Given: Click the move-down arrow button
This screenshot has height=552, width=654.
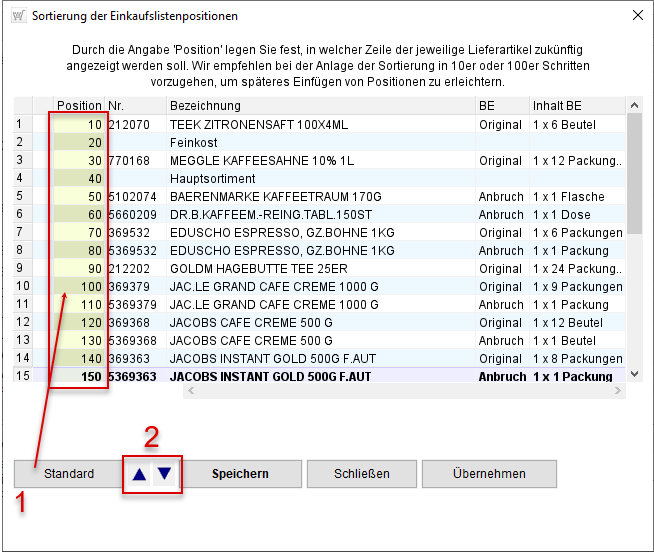Looking at the screenshot, I should [165, 474].
